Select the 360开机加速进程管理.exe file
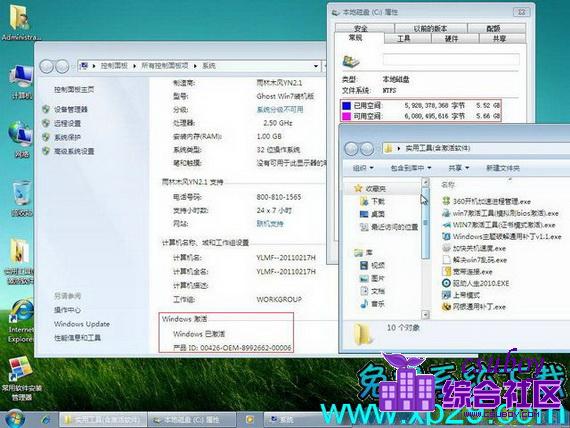570x428 pixels. [486, 201]
